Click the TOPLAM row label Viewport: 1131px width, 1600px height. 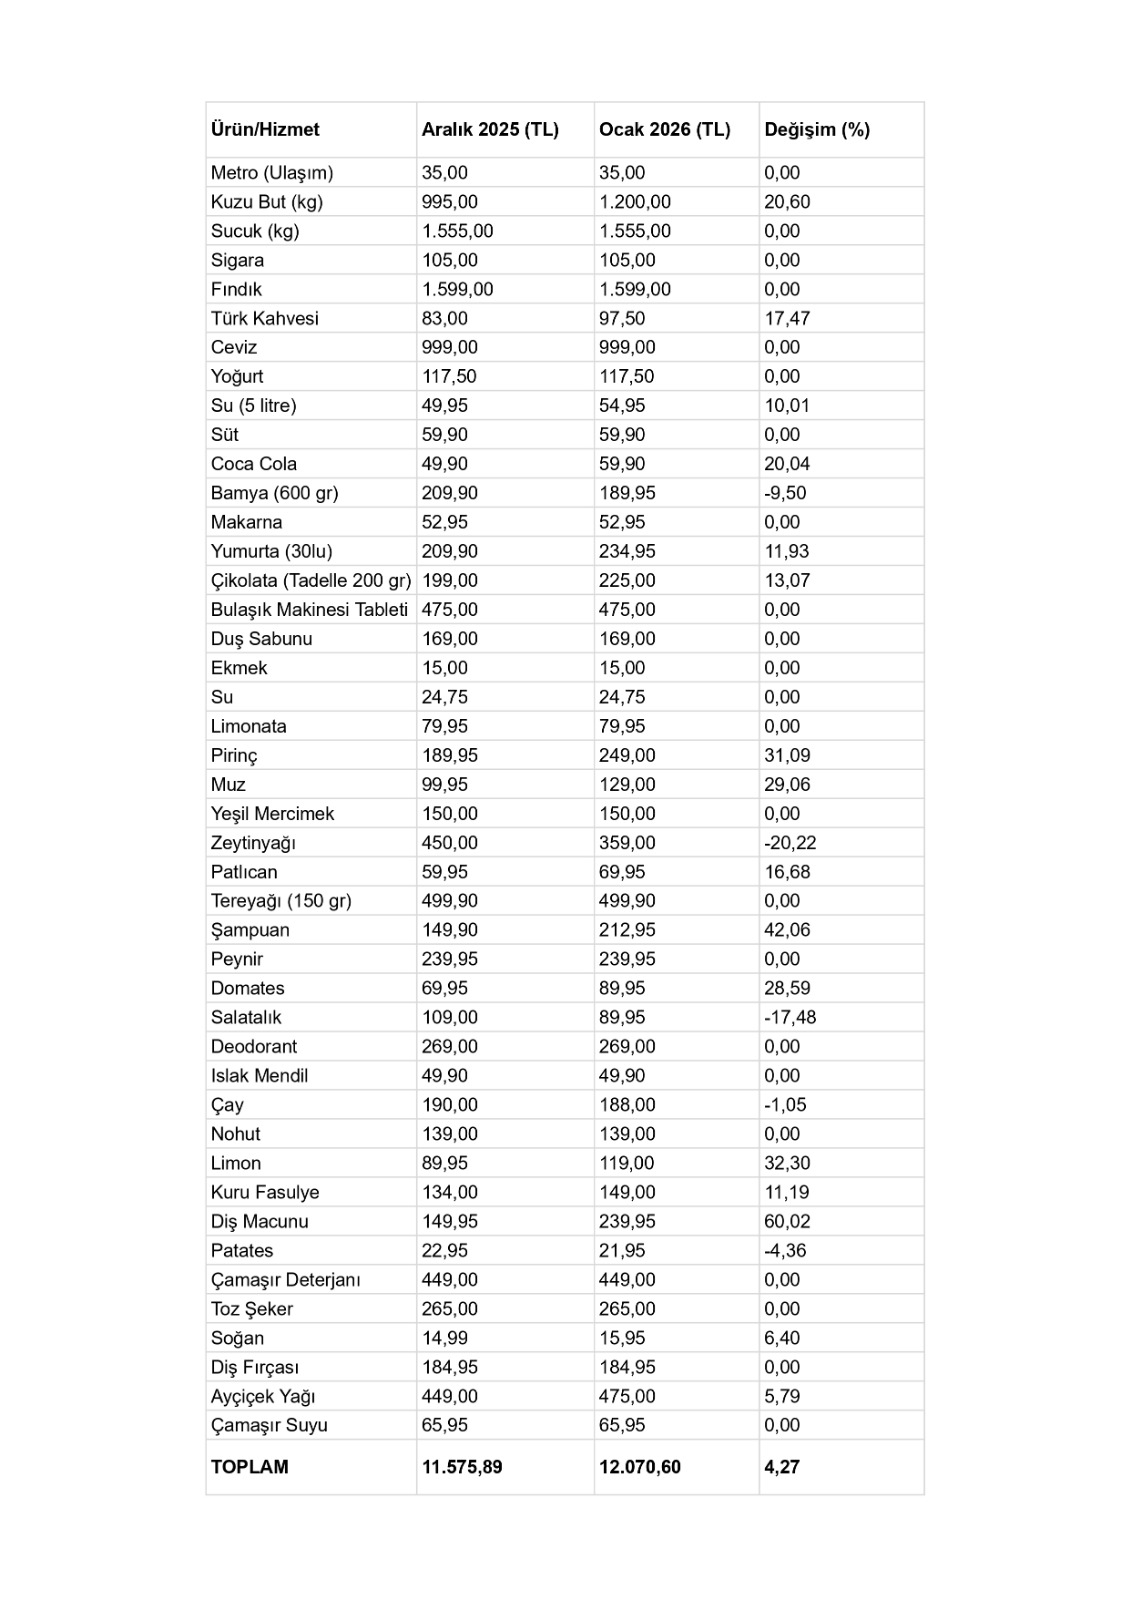pyautogui.click(x=249, y=1467)
